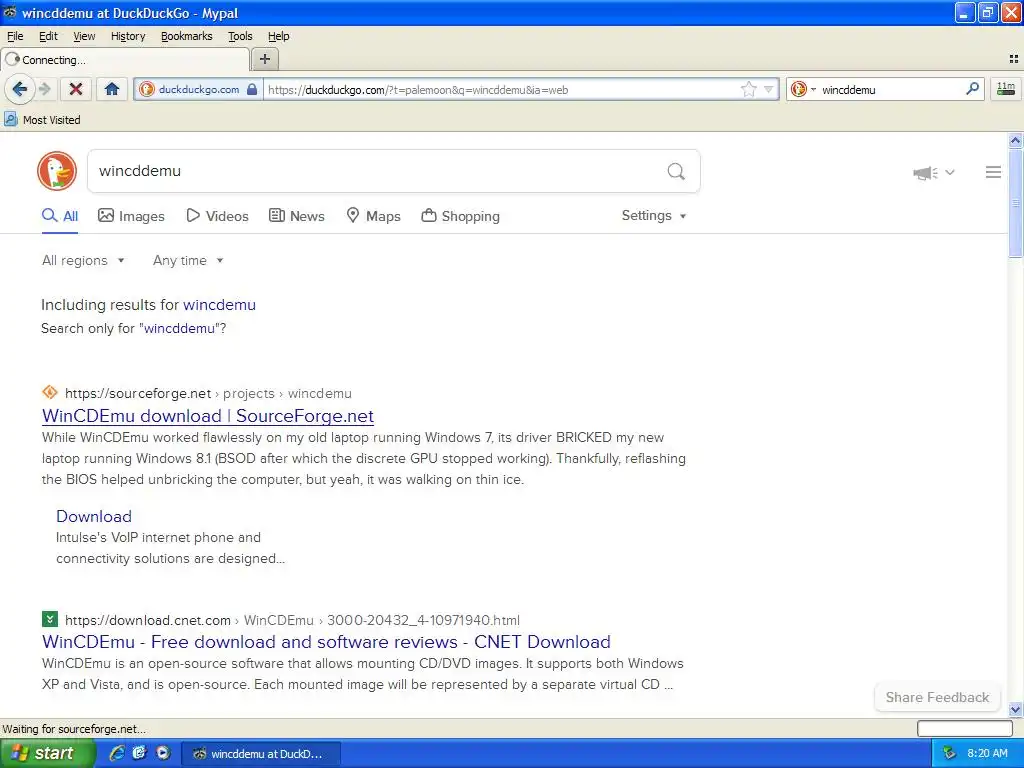Click the SourceForge favicon
Viewport: 1024px width, 768px height.
[x=50, y=392]
